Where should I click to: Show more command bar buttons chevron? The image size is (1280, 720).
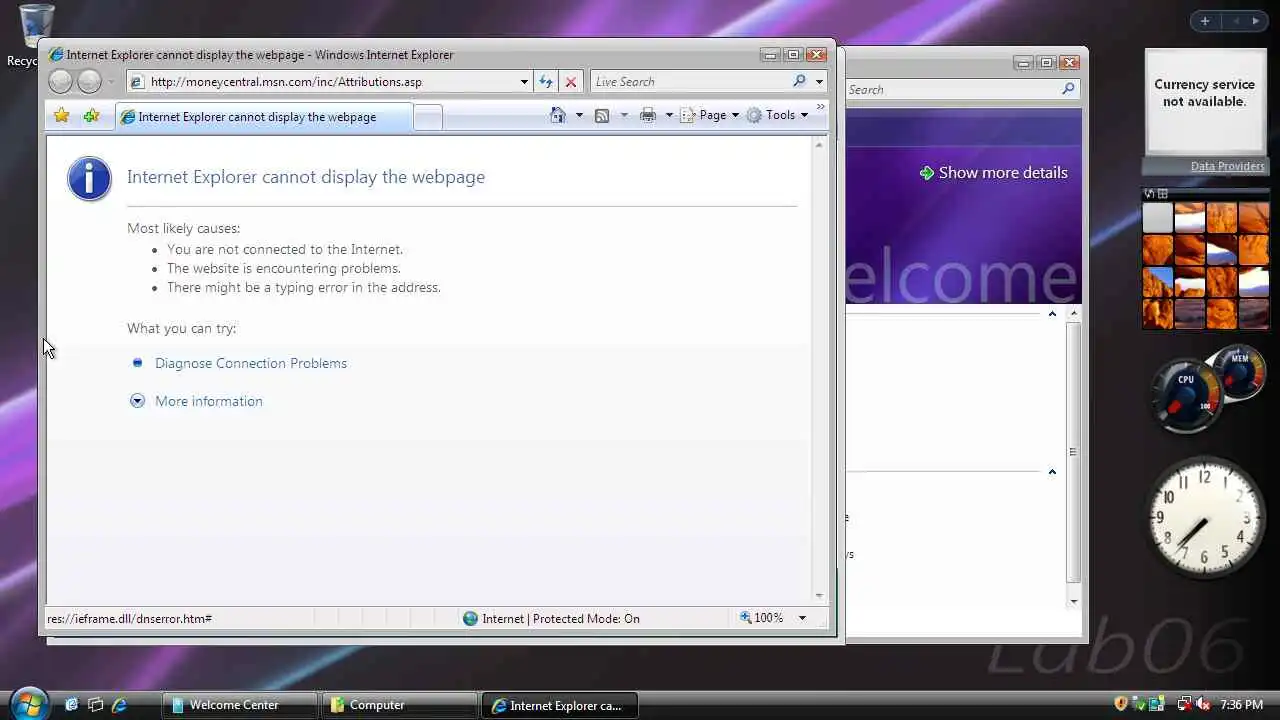click(821, 107)
